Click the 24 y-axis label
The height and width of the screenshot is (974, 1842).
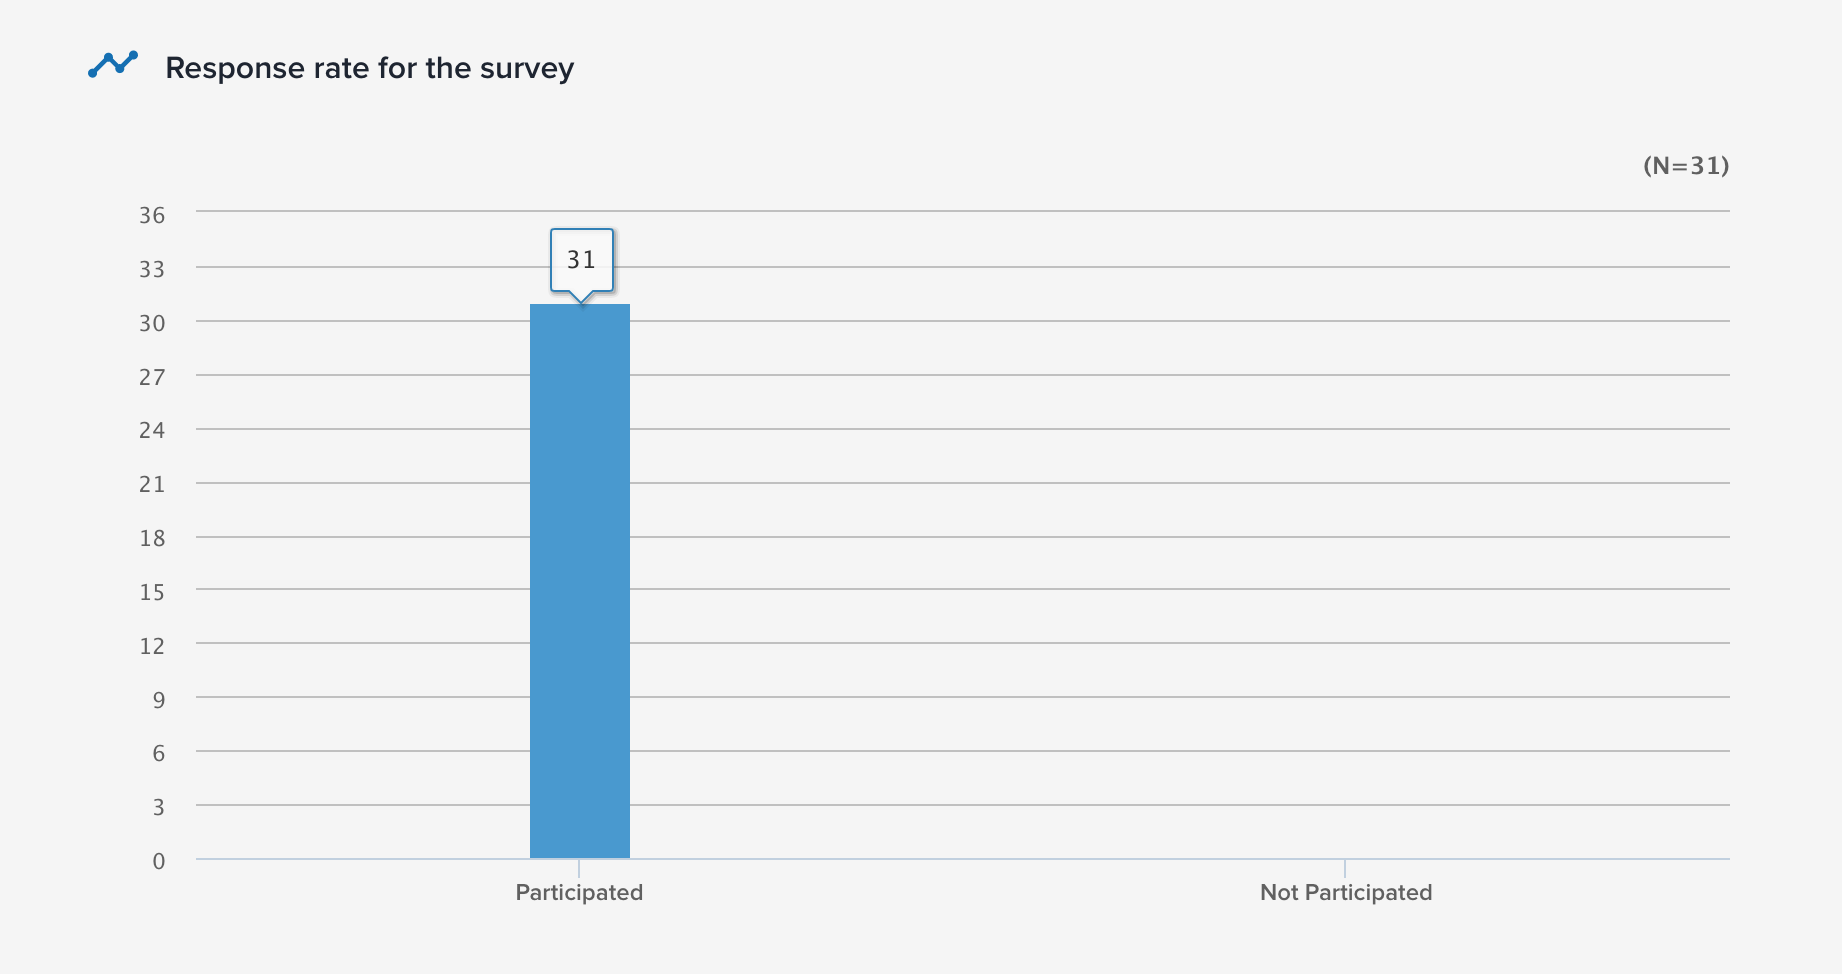[x=152, y=430]
